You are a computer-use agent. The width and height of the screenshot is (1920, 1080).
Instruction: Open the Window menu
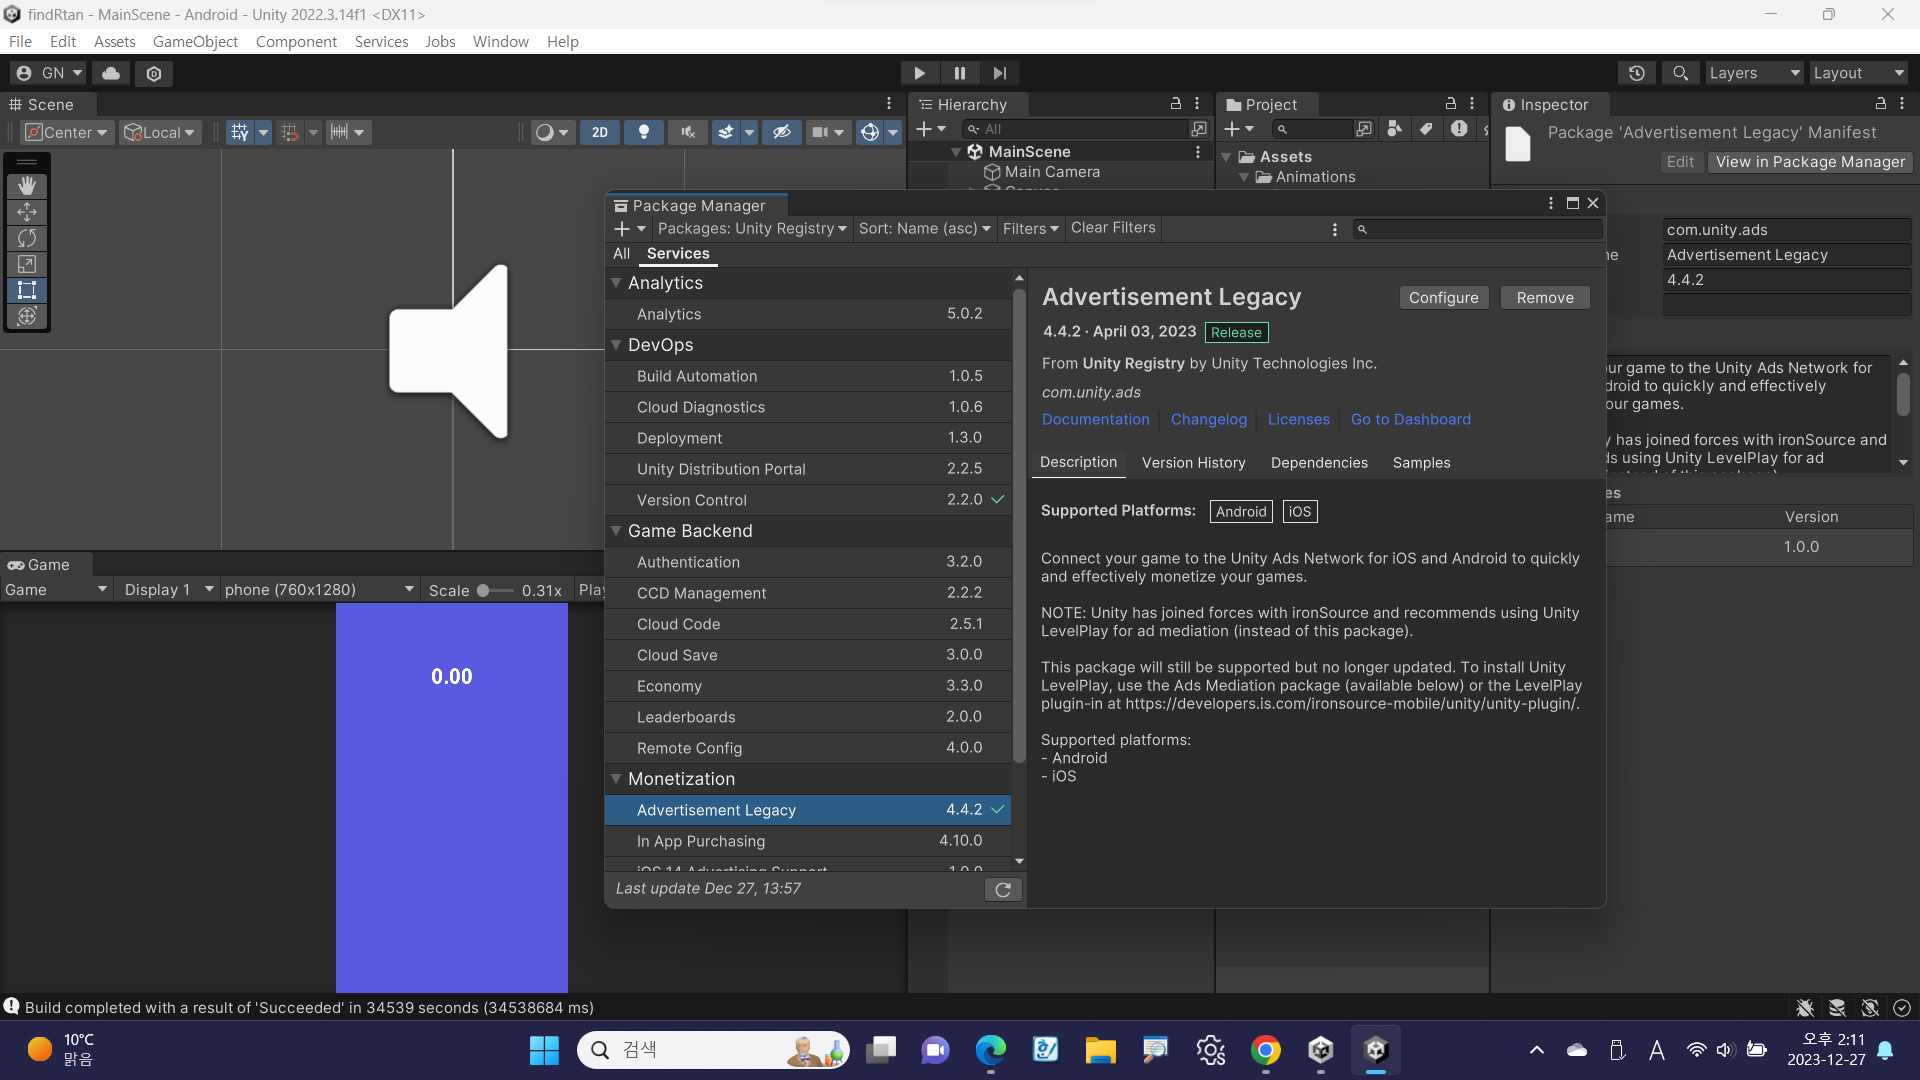pyautogui.click(x=501, y=42)
